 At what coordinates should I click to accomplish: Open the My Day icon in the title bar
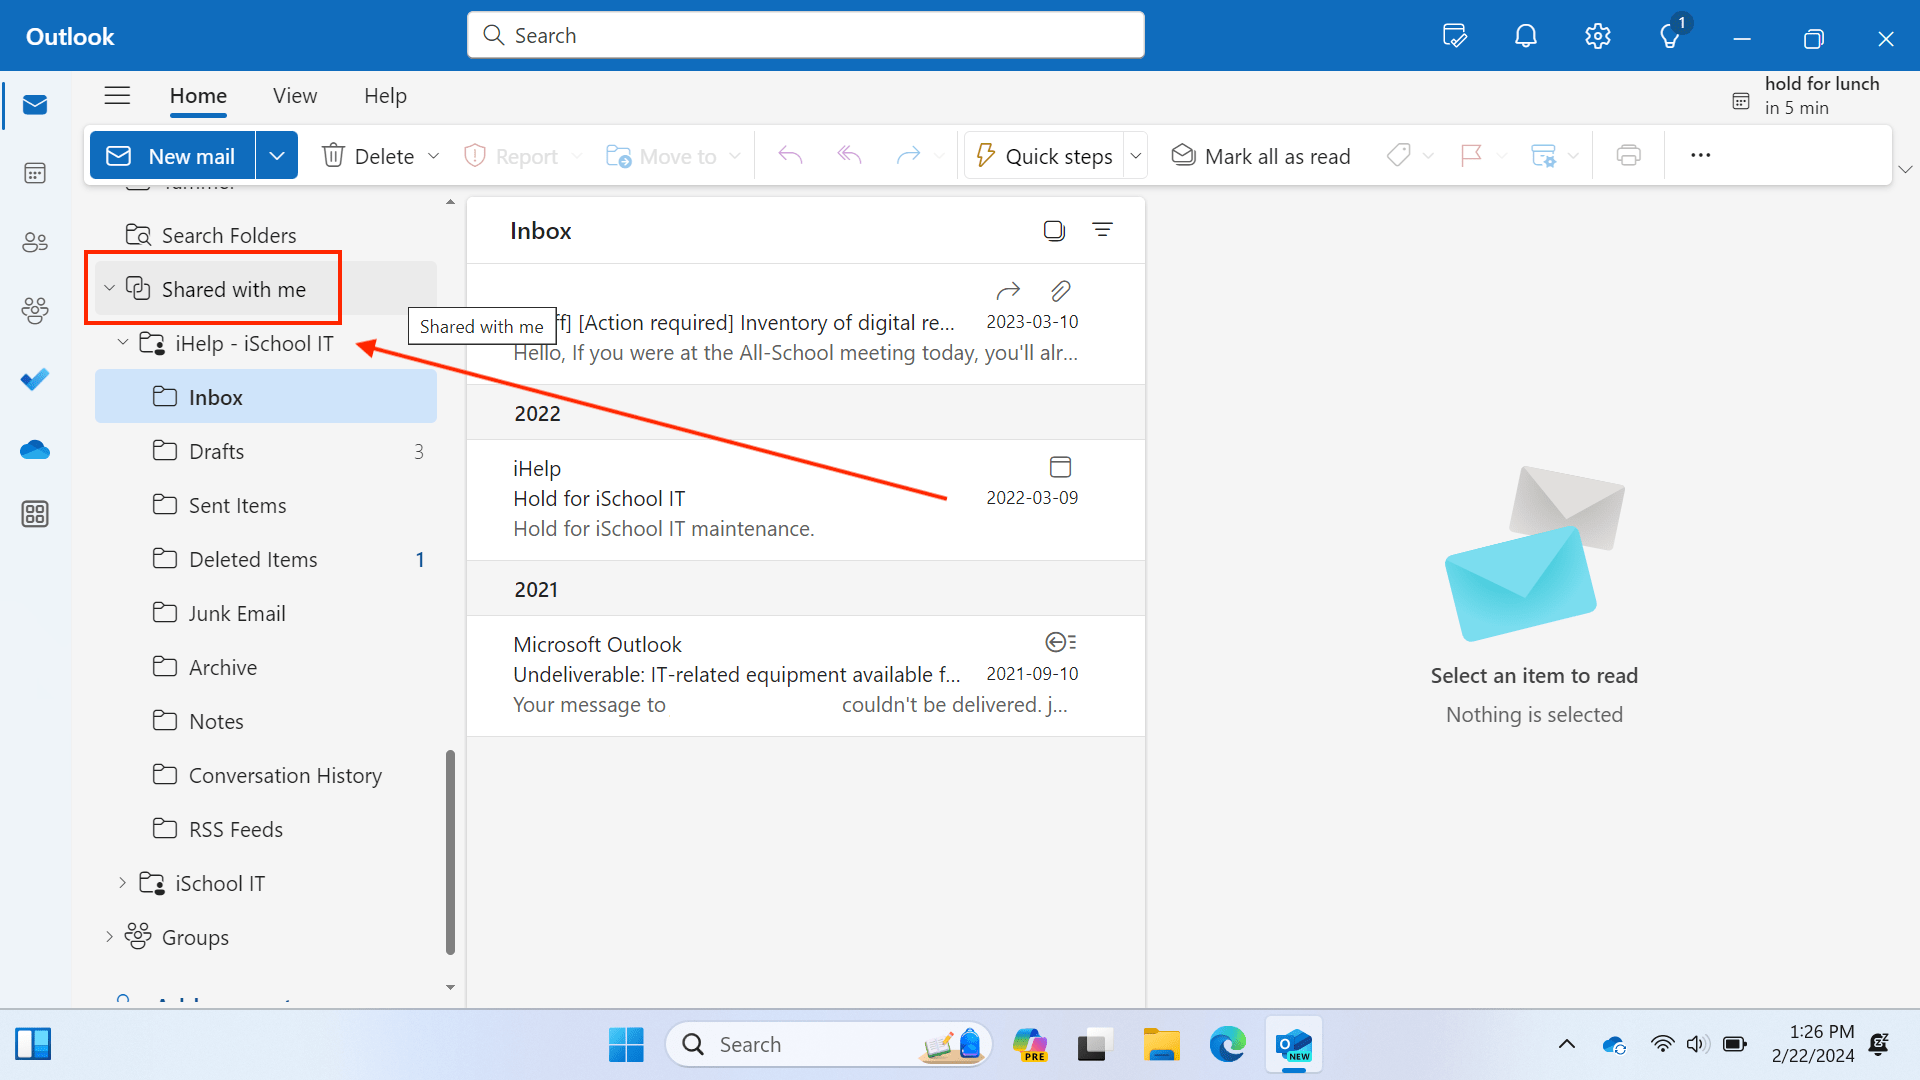(1455, 37)
